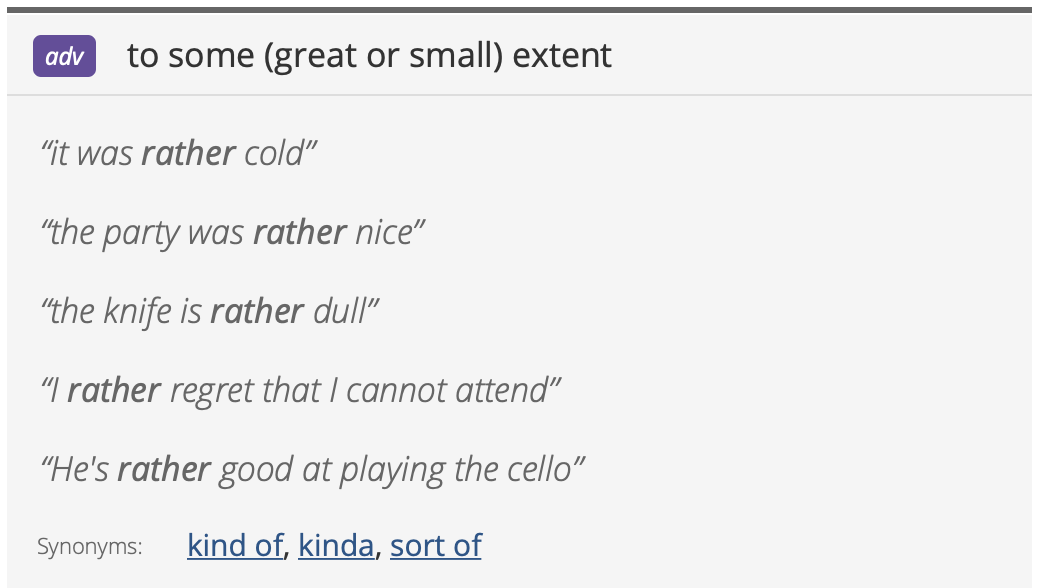Click the word 'nice' in the party example
Viewport: 1038px width, 588px height.
tap(385, 232)
